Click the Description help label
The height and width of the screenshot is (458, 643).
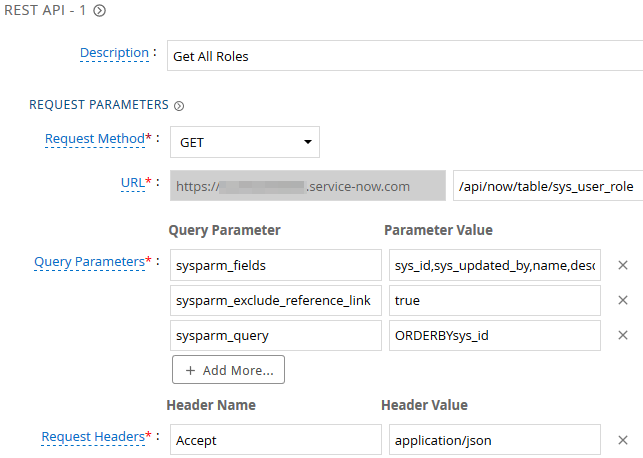pos(114,52)
